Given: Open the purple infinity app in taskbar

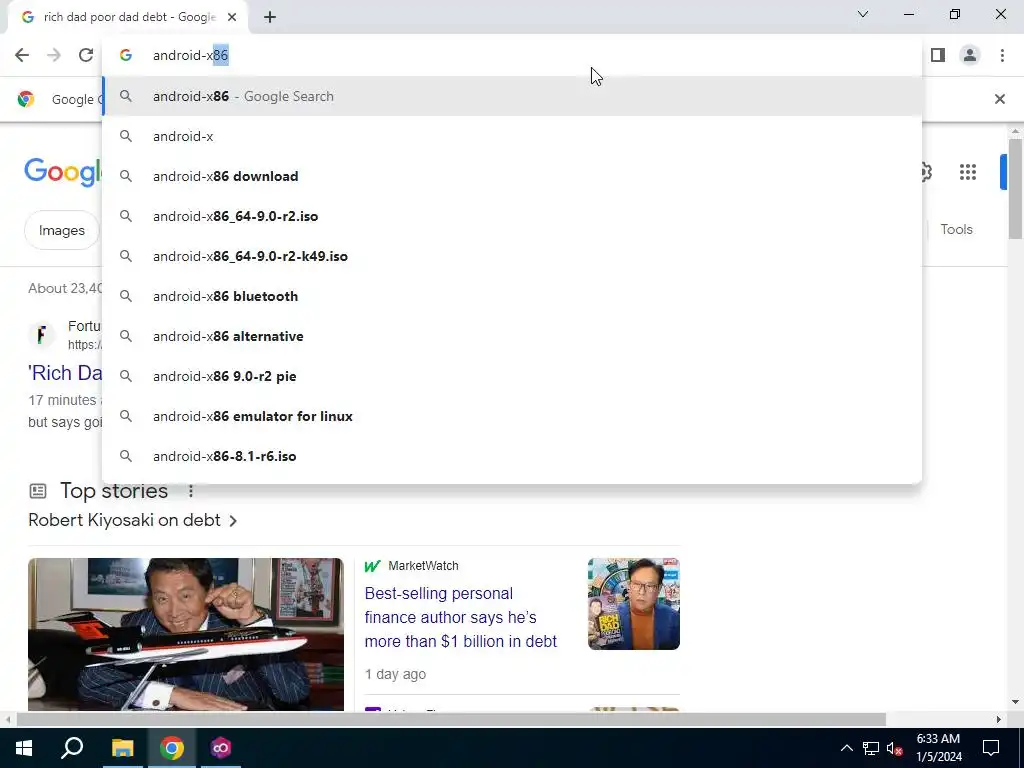Looking at the screenshot, I should coord(221,748).
